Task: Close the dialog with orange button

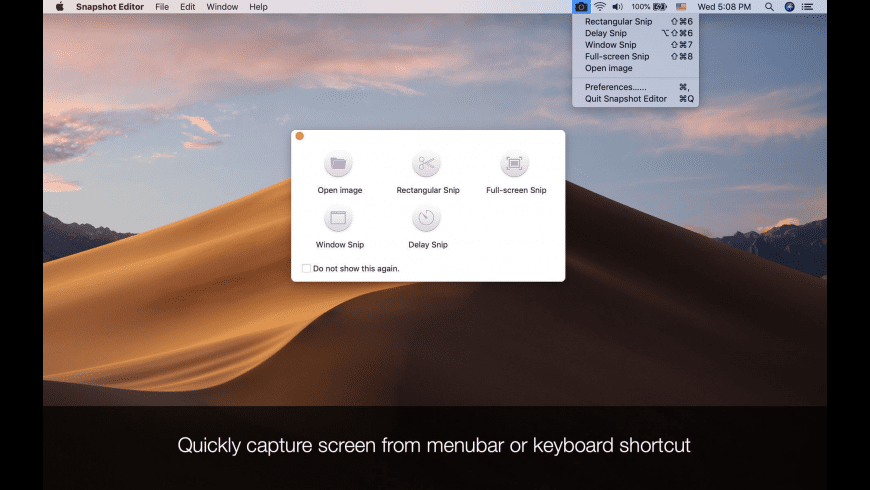Action: pyautogui.click(x=300, y=136)
